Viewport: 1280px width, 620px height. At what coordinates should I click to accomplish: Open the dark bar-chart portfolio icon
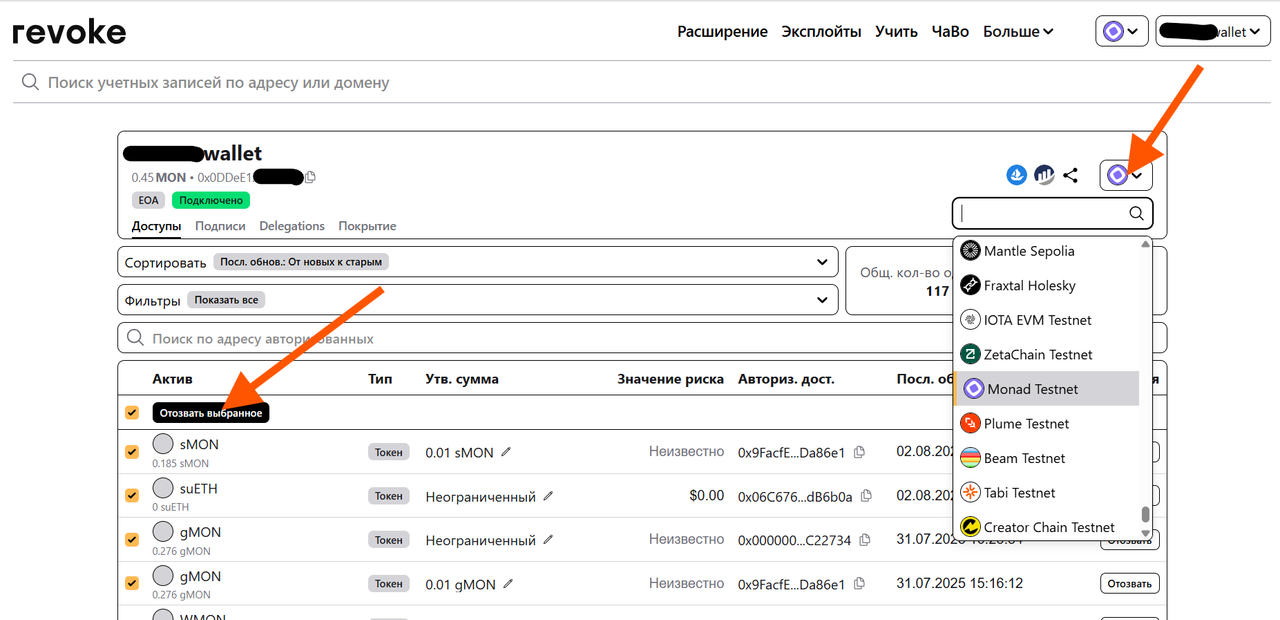pos(1044,175)
